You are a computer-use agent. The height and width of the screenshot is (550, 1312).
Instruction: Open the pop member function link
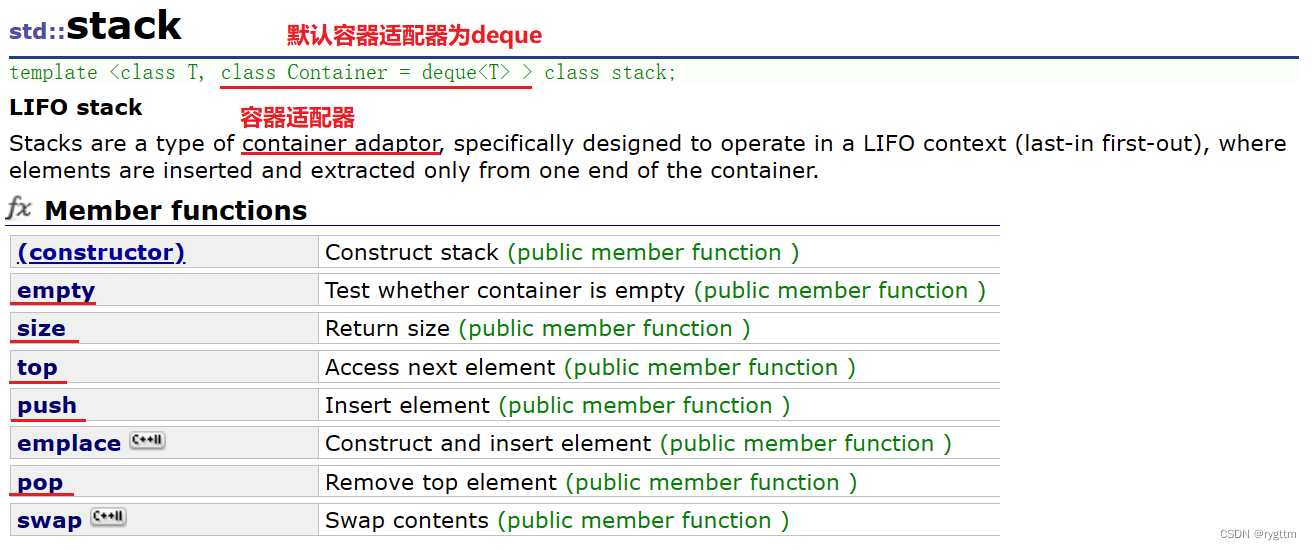[x=40, y=483]
